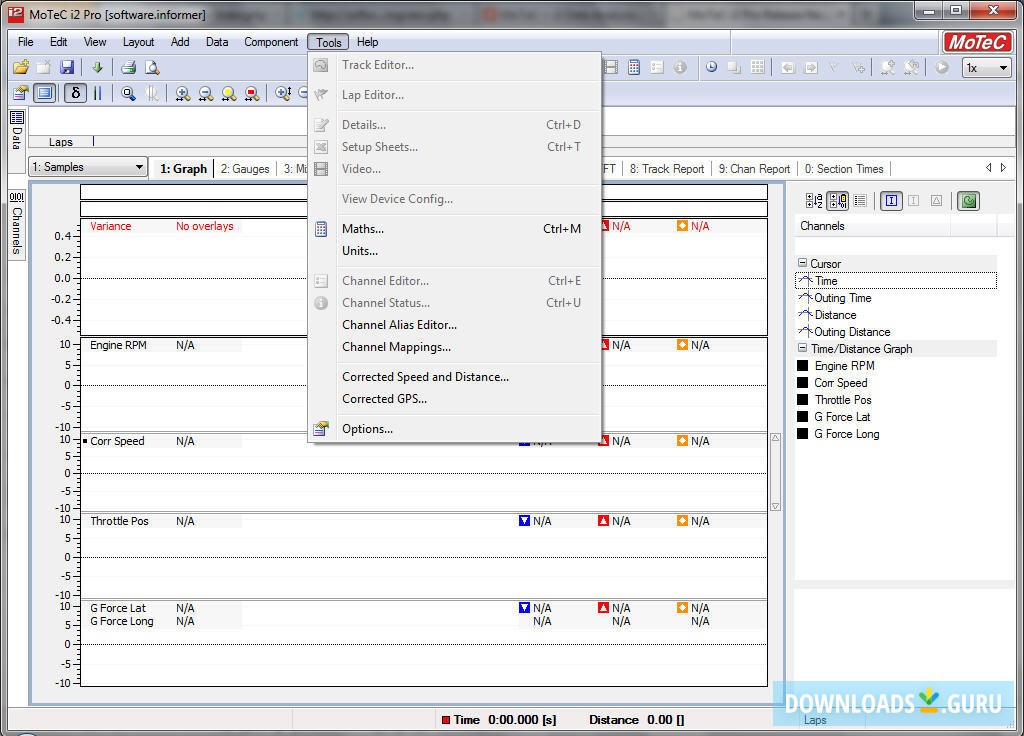Click the sort channels by type icon
Viewport: 1024px width, 736px height.
838,200
